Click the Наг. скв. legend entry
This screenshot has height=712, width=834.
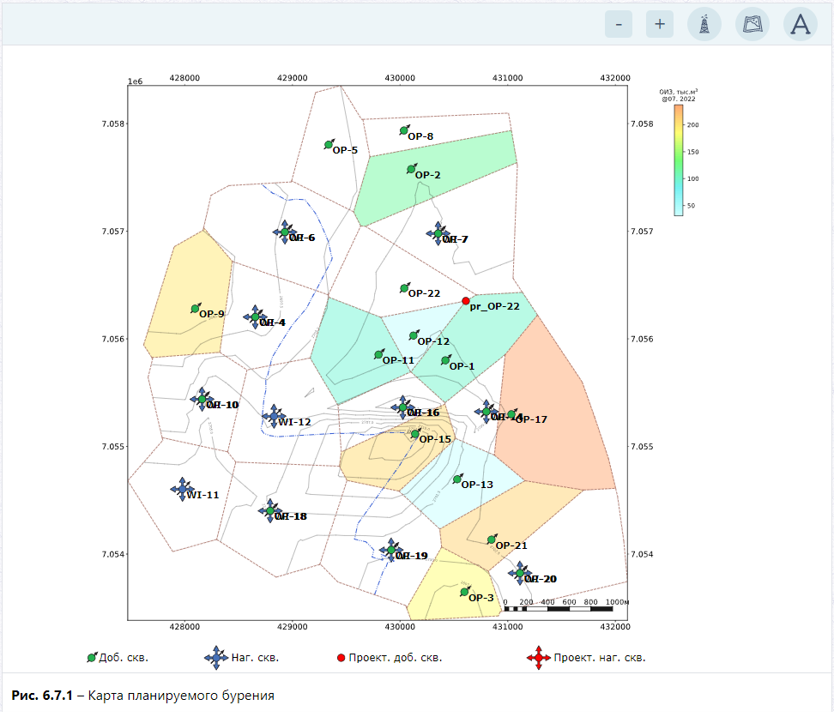click(x=242, y=657)
